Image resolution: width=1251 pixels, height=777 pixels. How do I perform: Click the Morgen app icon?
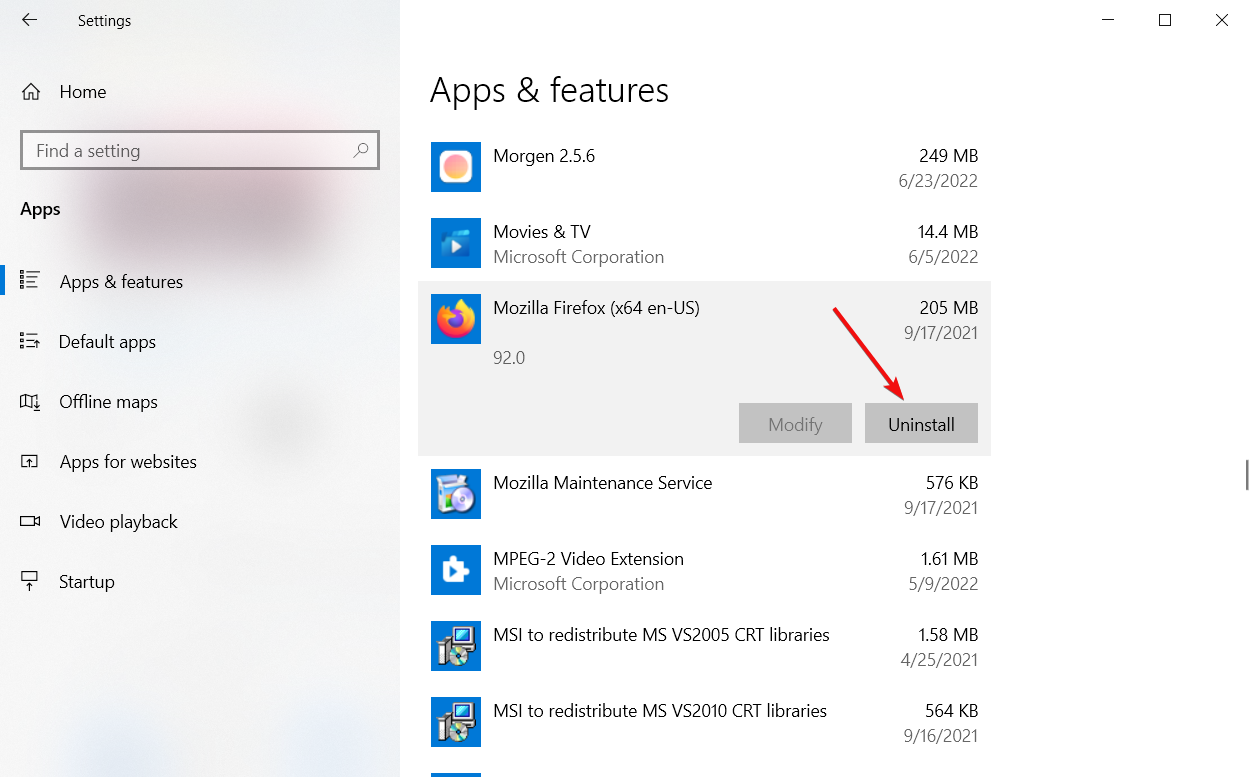pos(456,167)
